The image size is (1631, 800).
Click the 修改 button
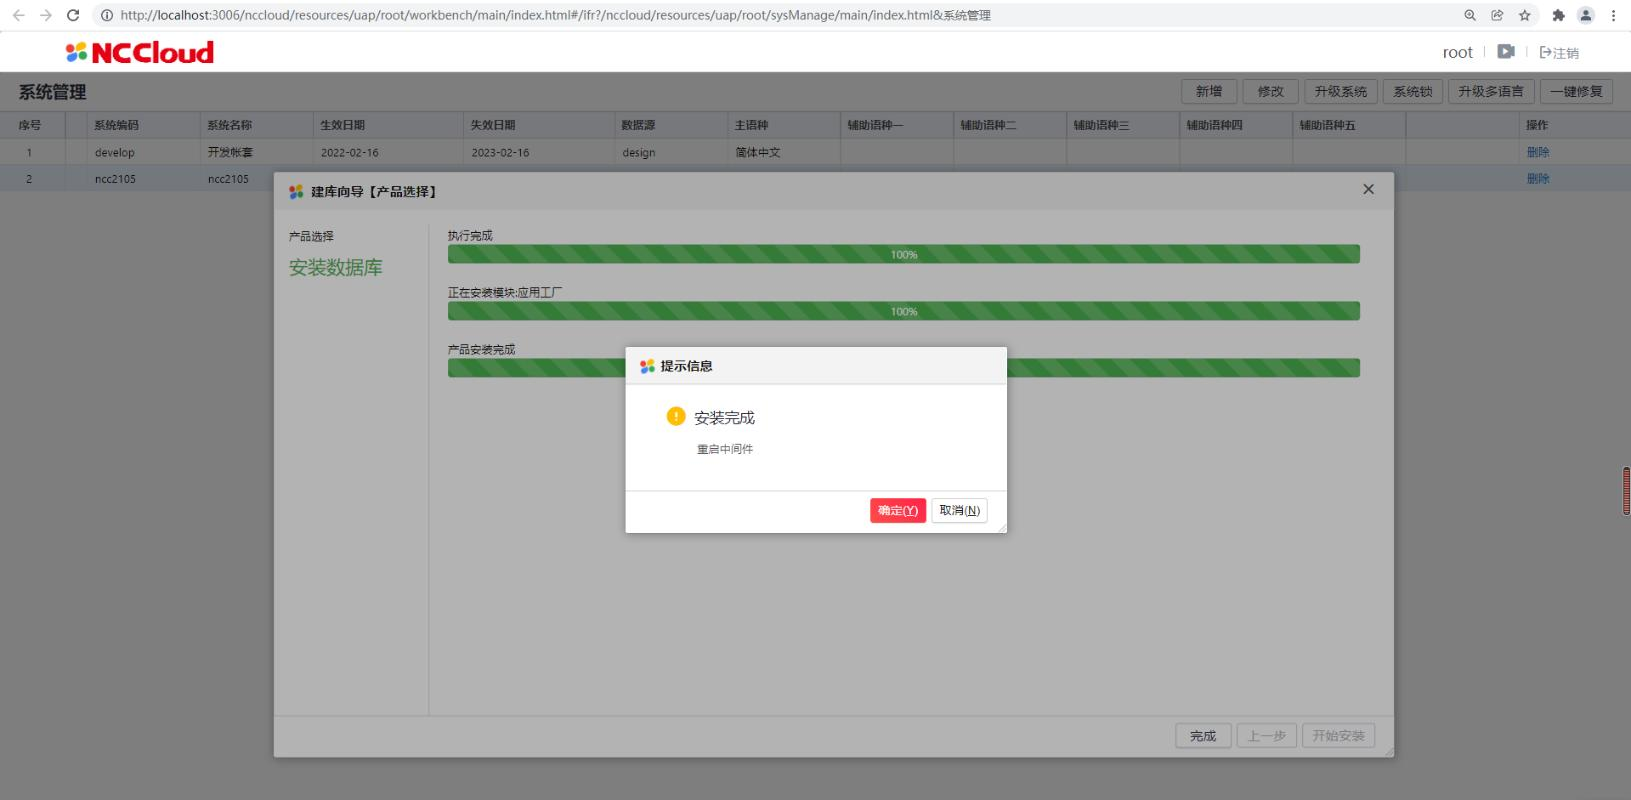click(1271, 91)
